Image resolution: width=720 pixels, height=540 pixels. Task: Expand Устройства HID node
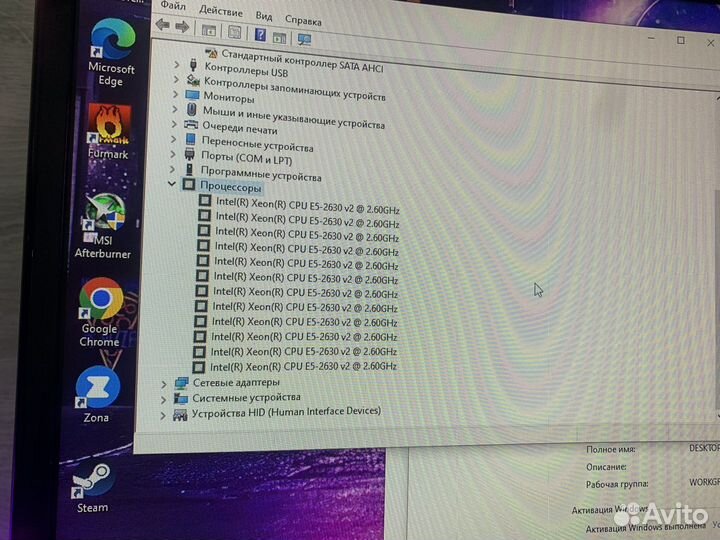tap(163, 416)
